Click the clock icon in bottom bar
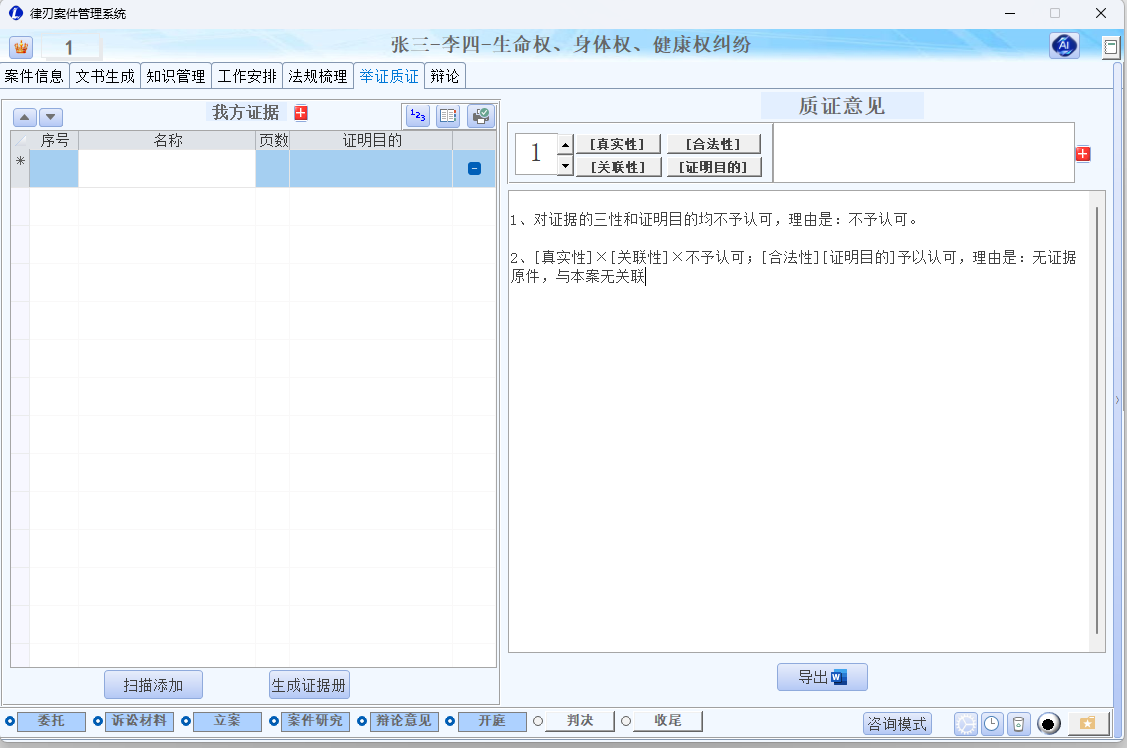Screen dimensions: 1127x748 pyautogui.click(x=991, y=724)
